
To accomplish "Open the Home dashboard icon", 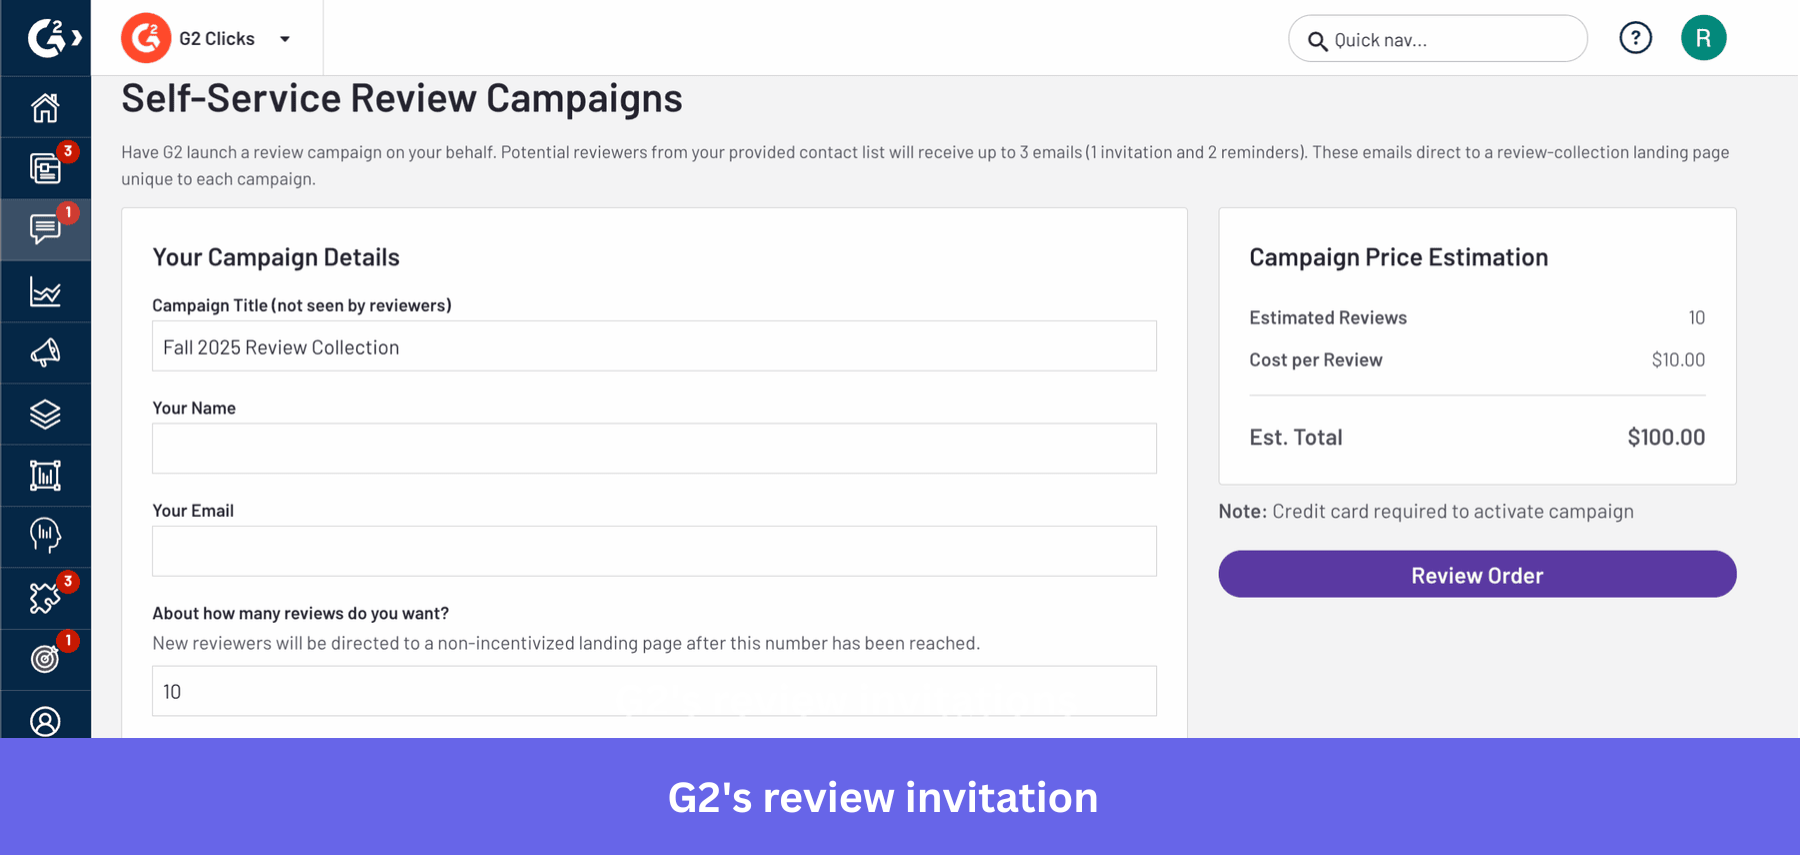I will (x=45, y=107).
